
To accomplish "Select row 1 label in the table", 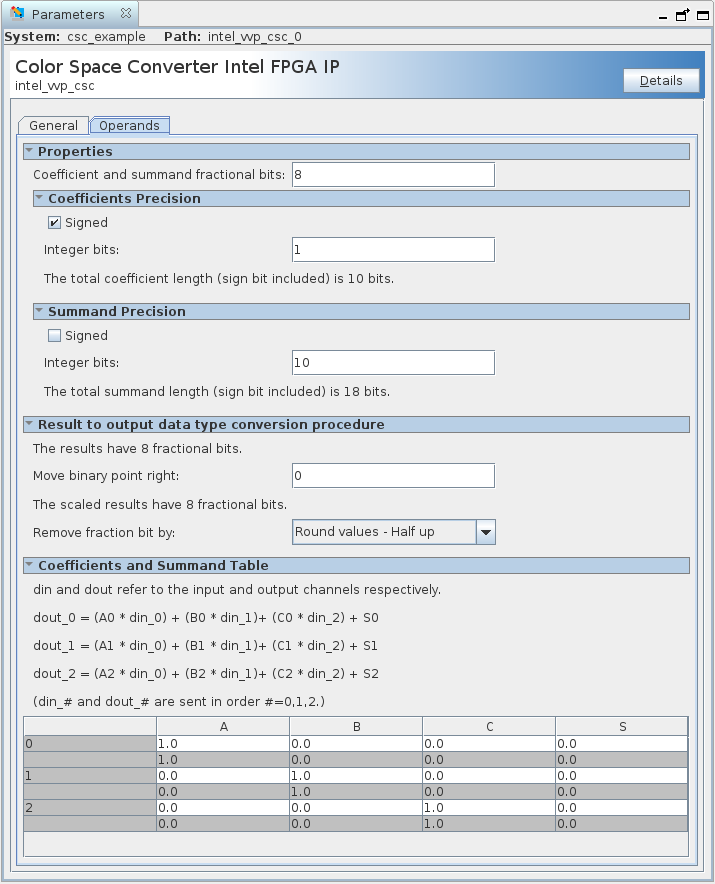I will tap(90, 776).
